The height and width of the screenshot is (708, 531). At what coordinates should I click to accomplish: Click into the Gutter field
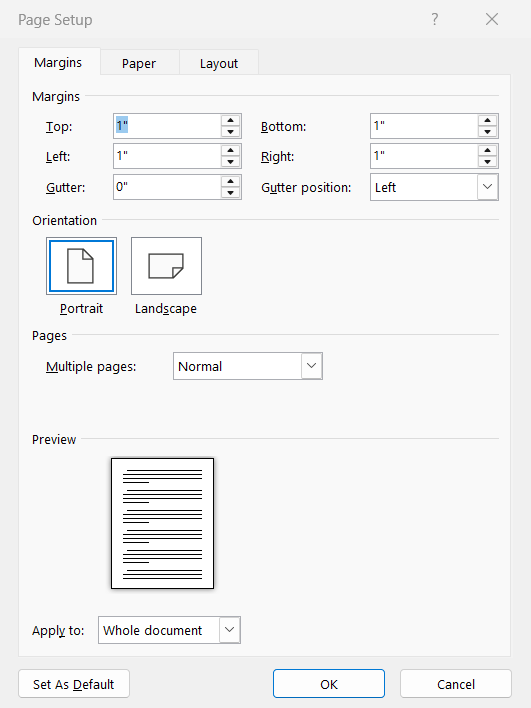pos(167,187)
